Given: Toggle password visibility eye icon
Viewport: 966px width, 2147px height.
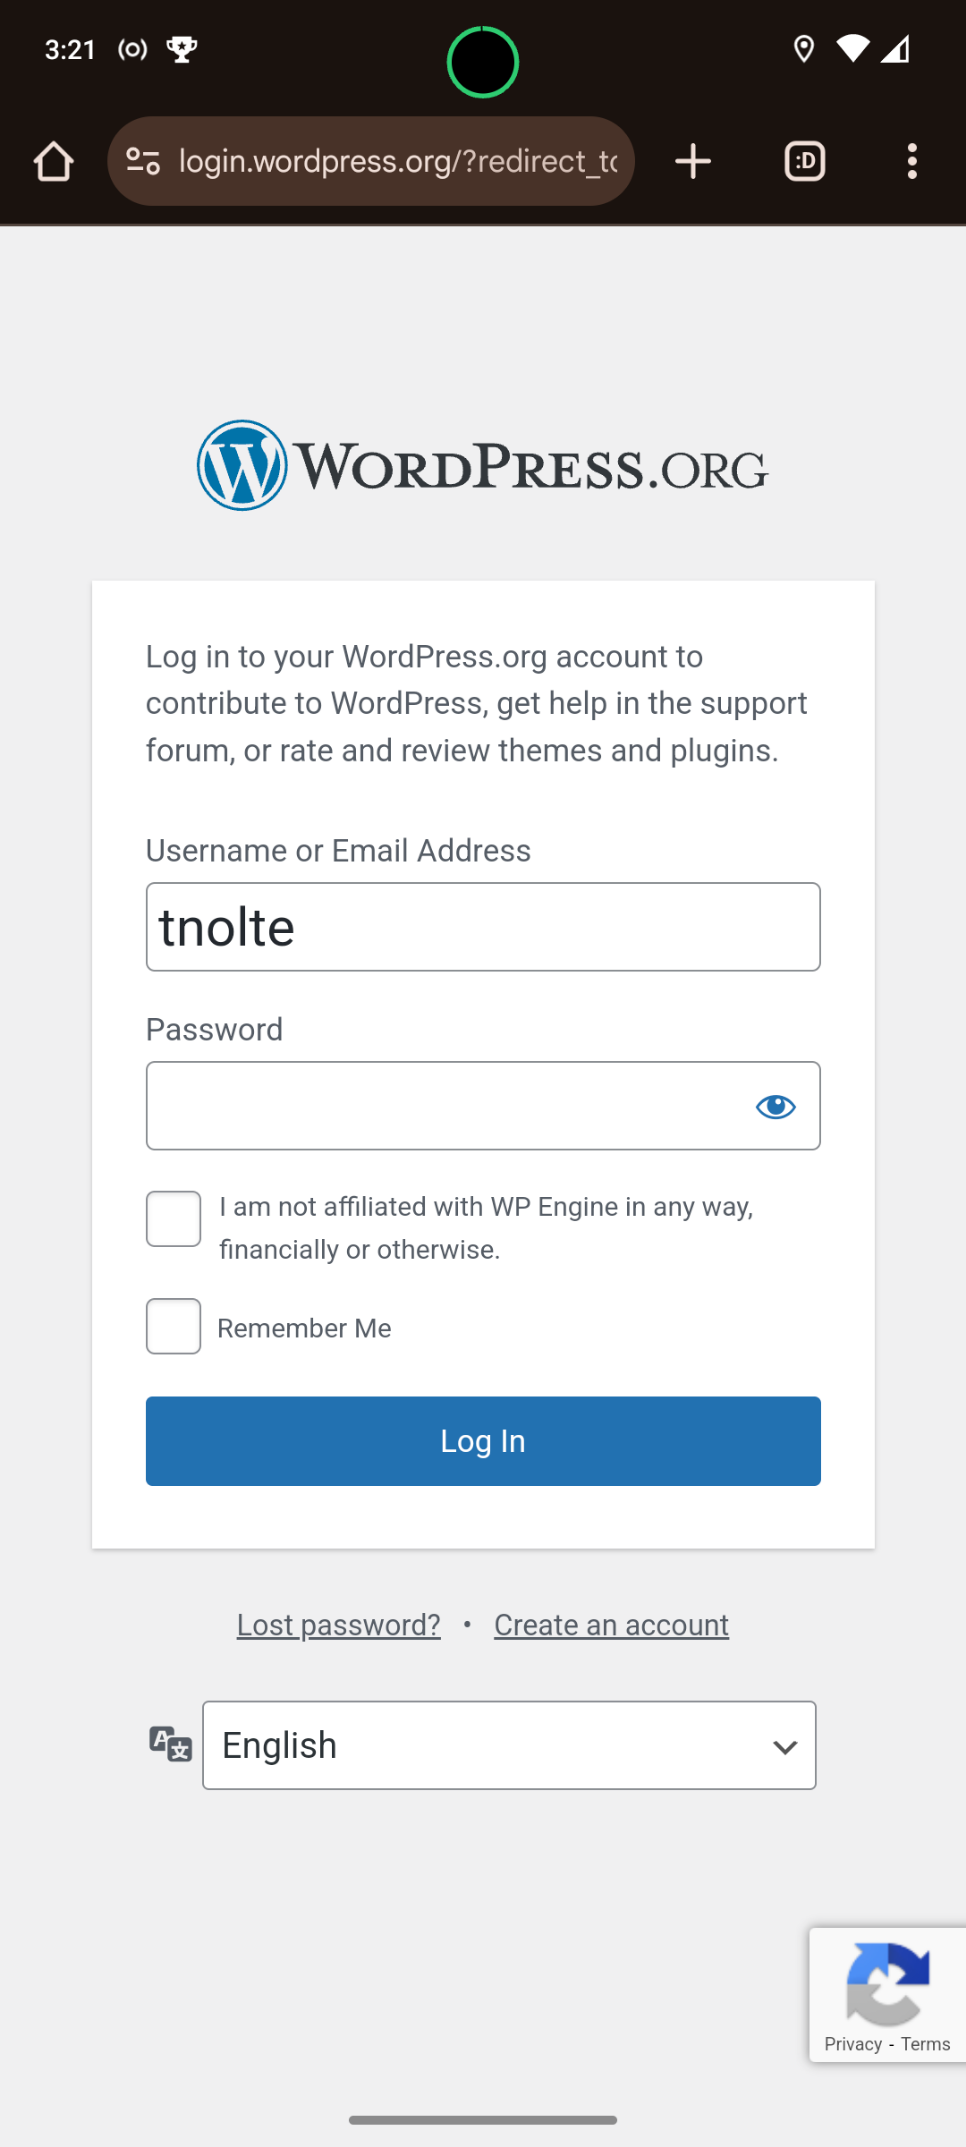Looking at the screenshot, I should click(776, 1106).
